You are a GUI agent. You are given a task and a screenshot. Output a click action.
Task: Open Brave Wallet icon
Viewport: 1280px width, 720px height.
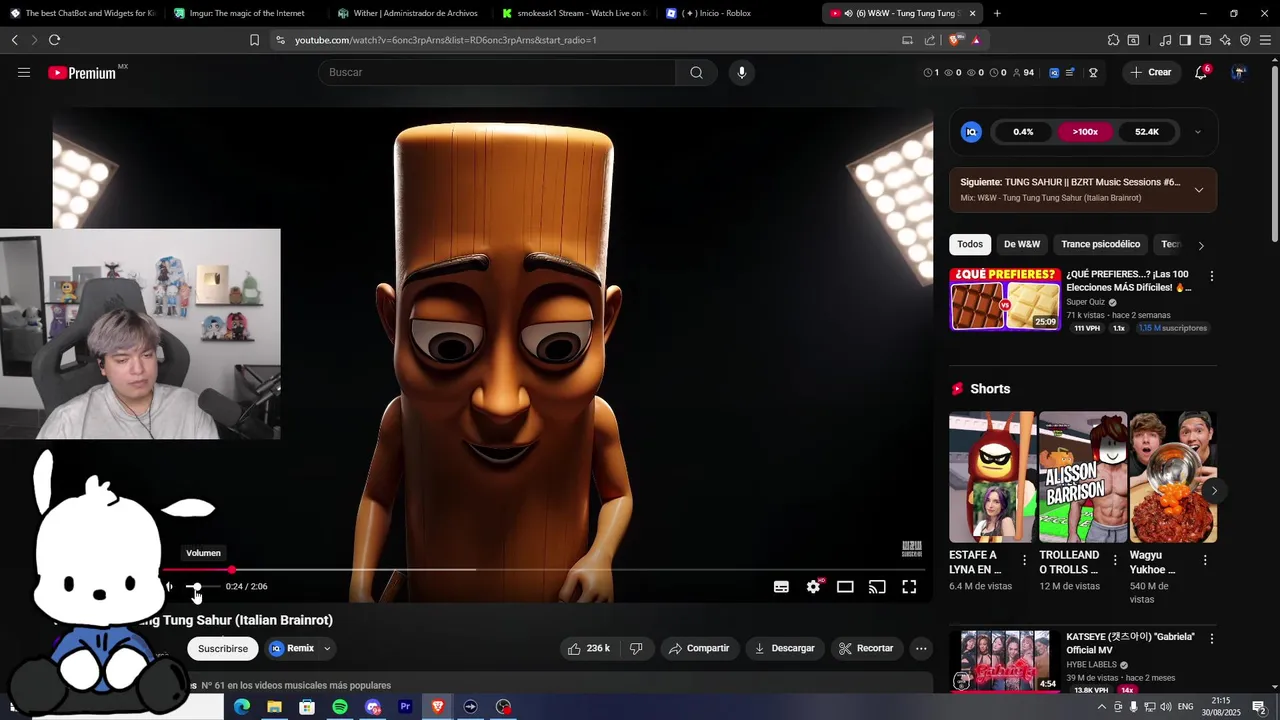coord(1205,40)
